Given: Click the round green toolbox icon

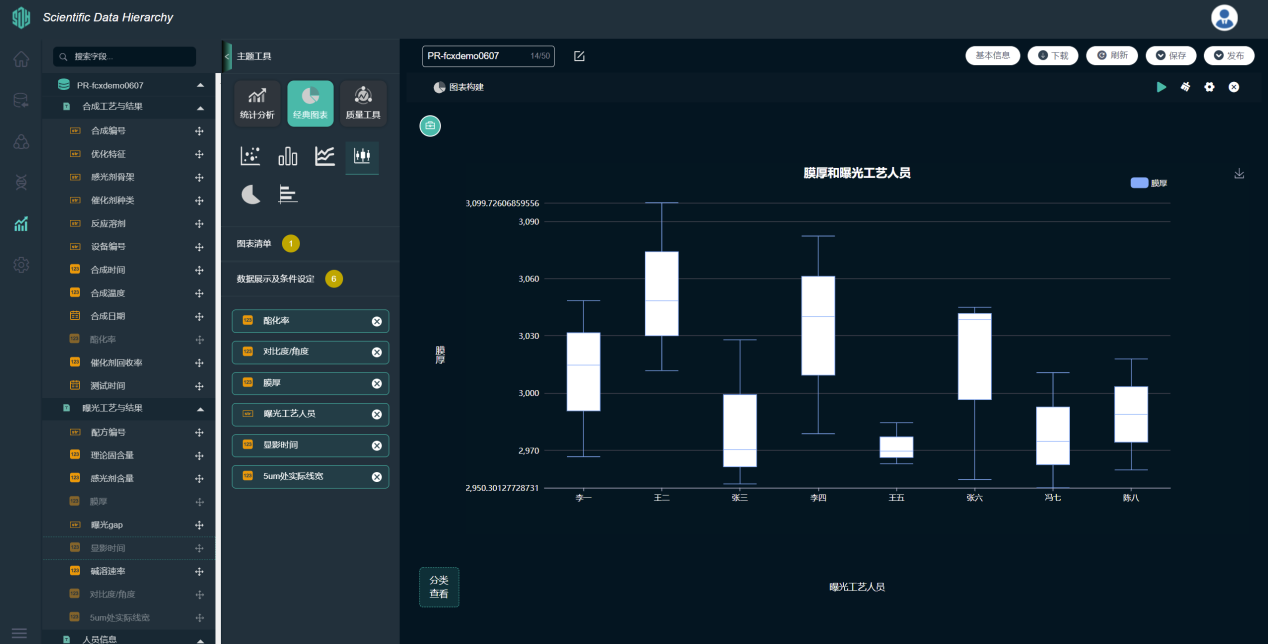Looking at the screenshot, I should [430, 126].
